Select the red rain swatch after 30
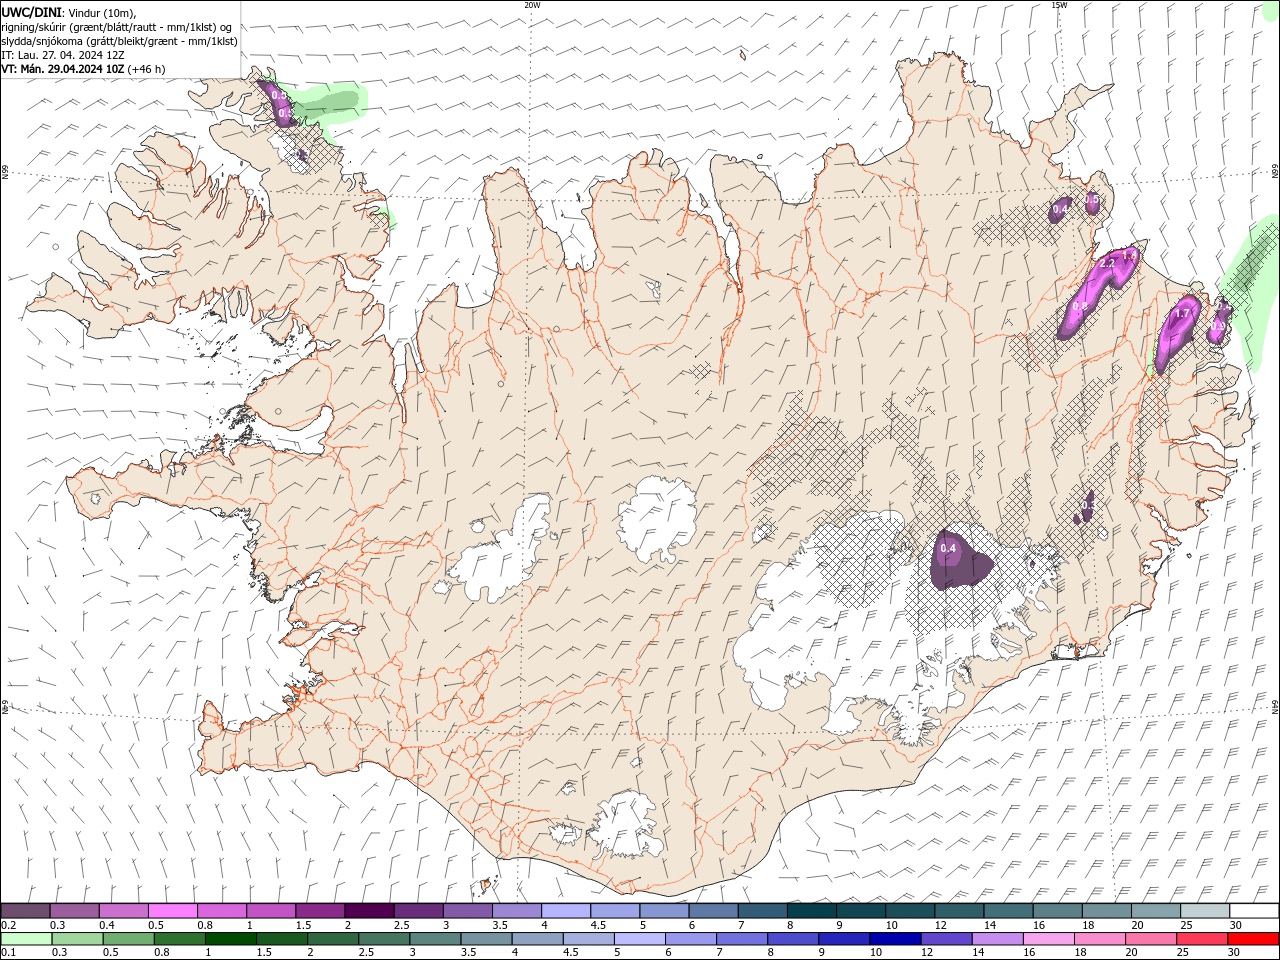Image resolution: width=1280 pixels, height=960 pixels. coord(1253,939)
